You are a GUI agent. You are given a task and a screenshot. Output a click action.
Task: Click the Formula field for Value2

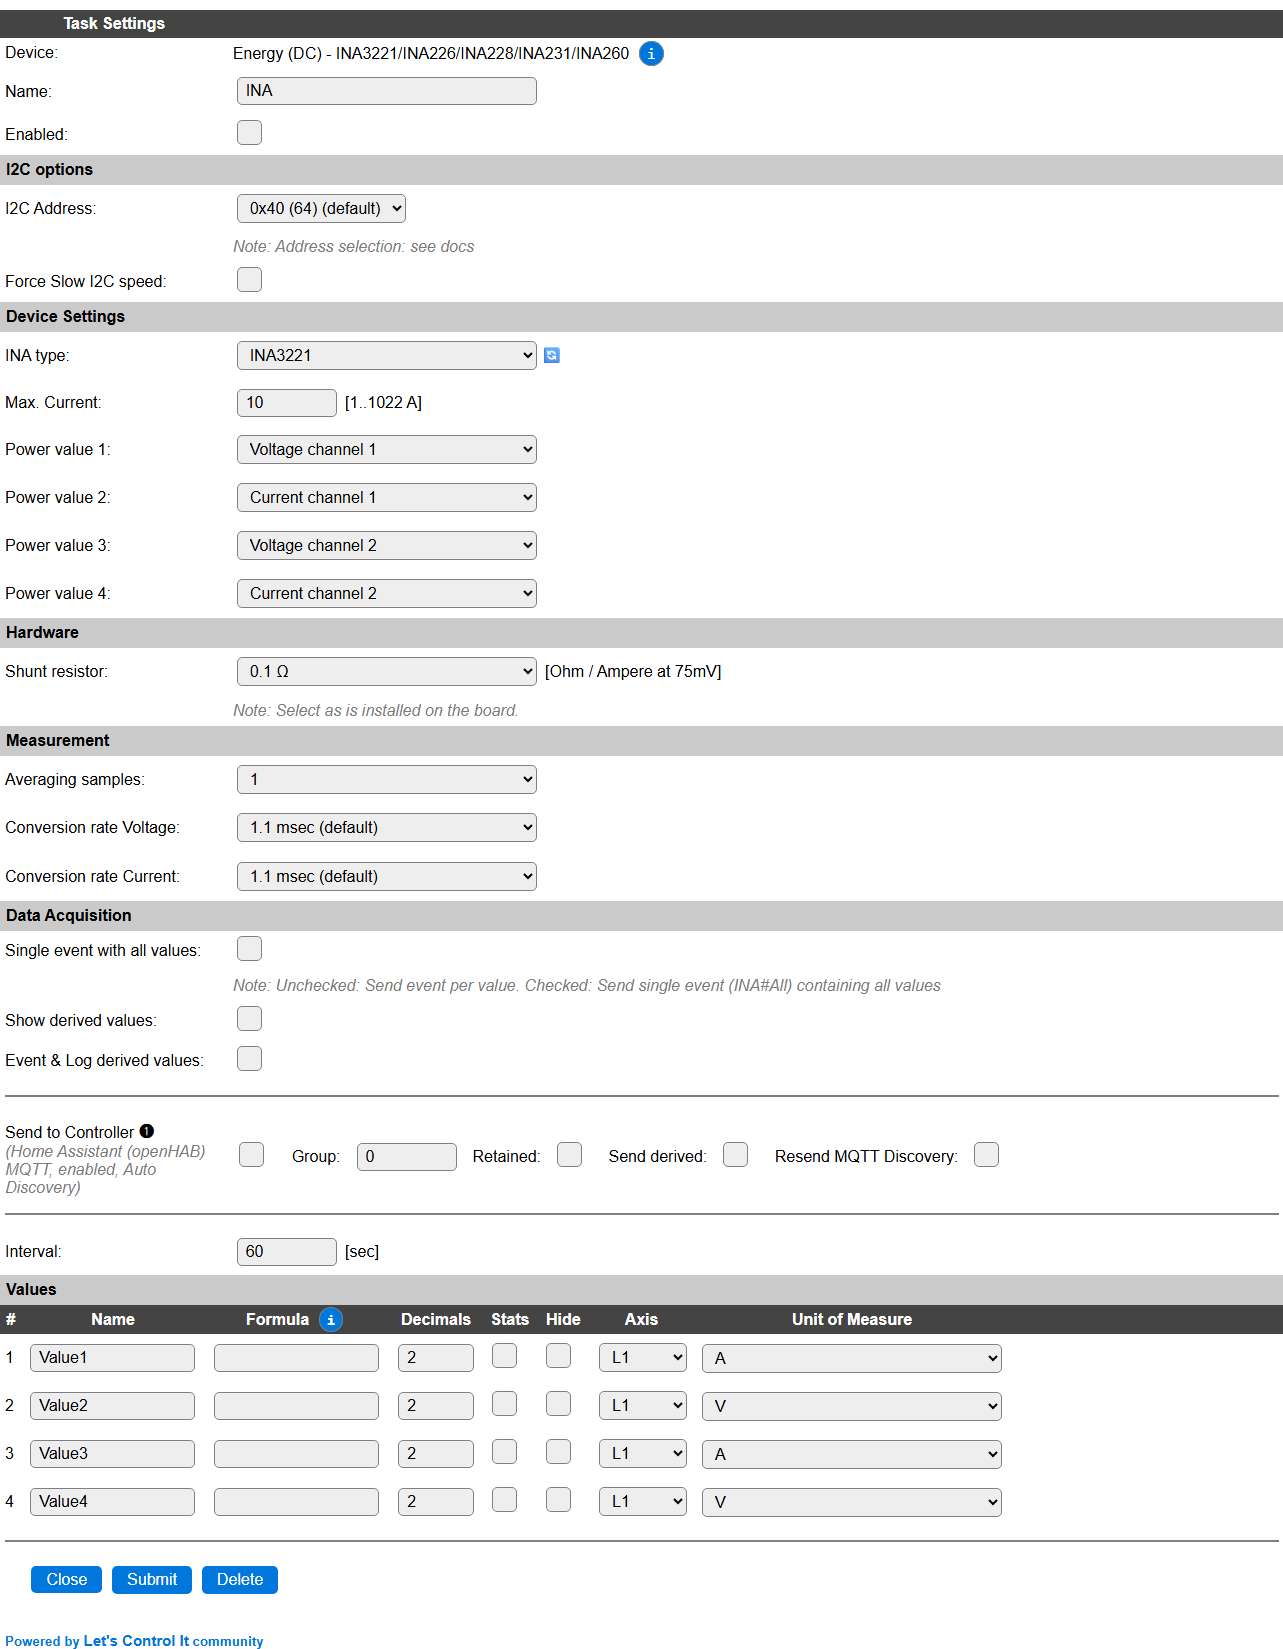coord(296,1406)
